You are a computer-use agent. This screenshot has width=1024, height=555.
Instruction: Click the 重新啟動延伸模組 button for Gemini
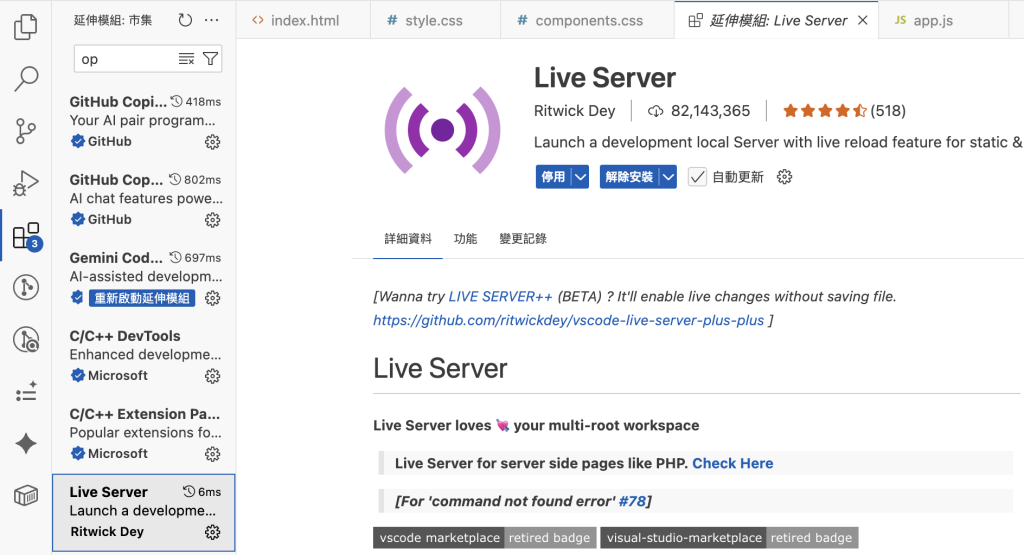142,298
